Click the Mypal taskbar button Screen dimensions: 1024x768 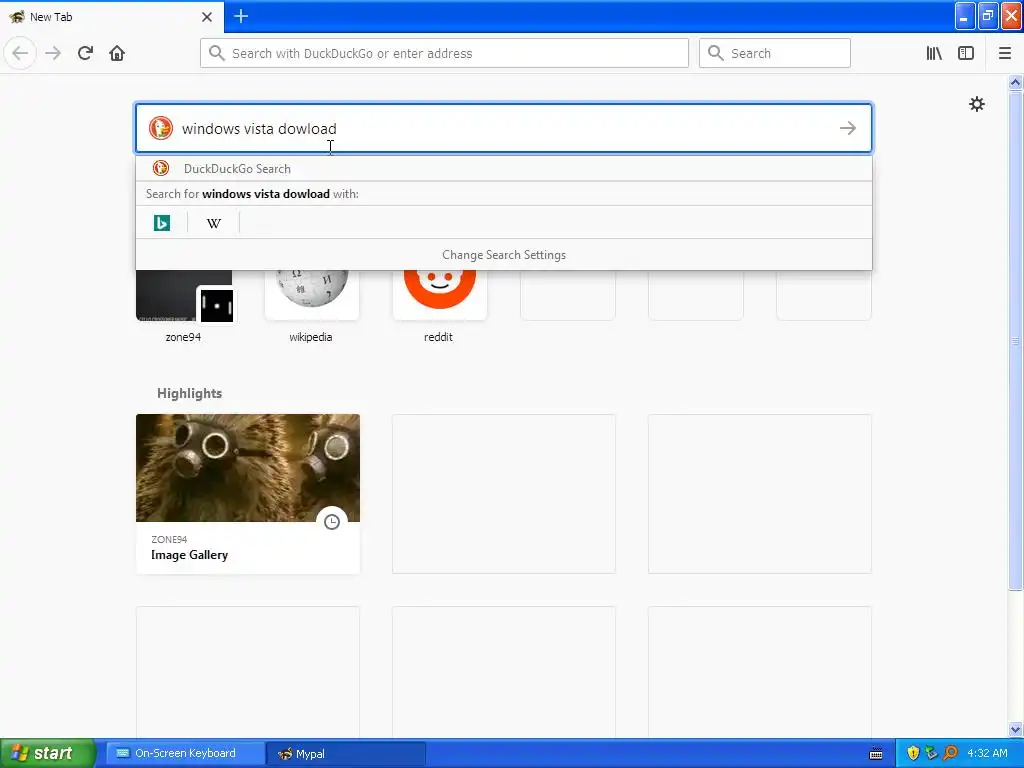point(346,753)
